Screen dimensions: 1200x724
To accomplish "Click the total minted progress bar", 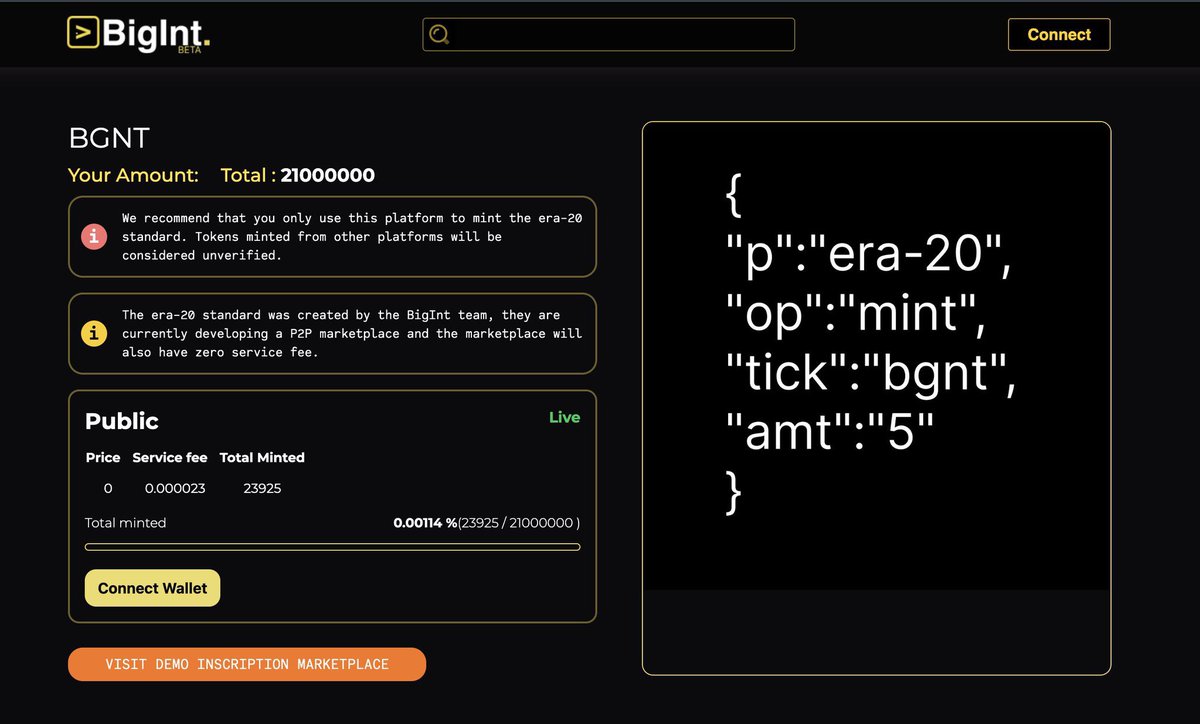I will [332, 547].
